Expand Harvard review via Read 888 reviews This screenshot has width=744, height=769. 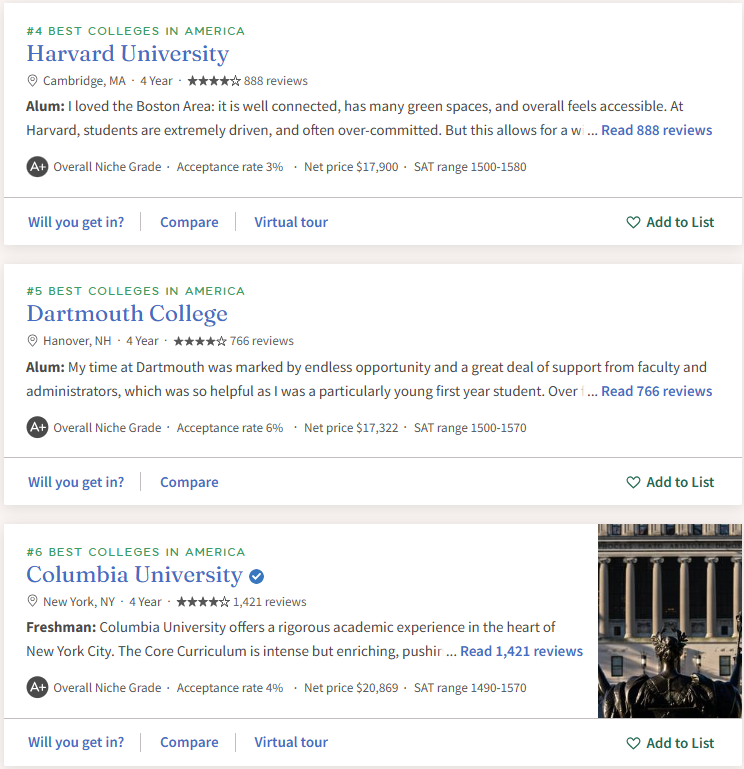[656, 130]
